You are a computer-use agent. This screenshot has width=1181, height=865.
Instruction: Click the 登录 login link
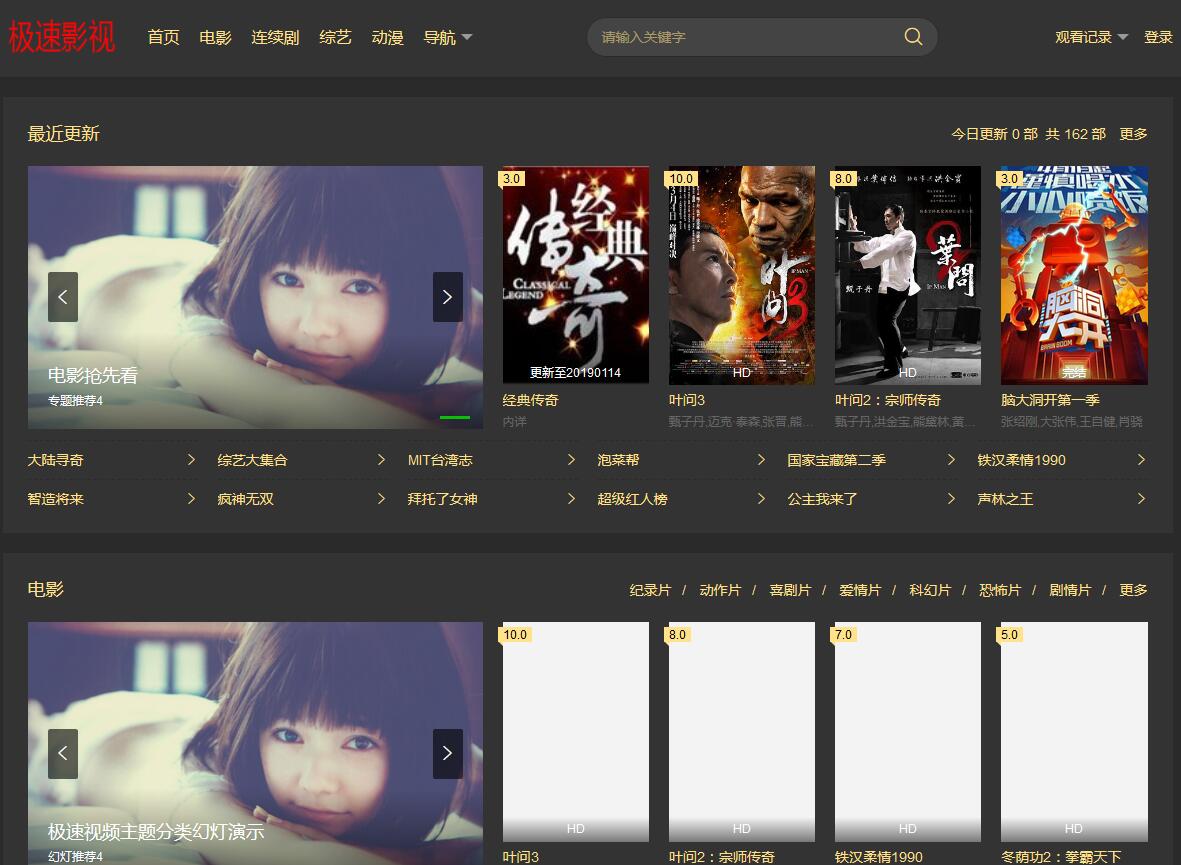[x=1158, y=37]
